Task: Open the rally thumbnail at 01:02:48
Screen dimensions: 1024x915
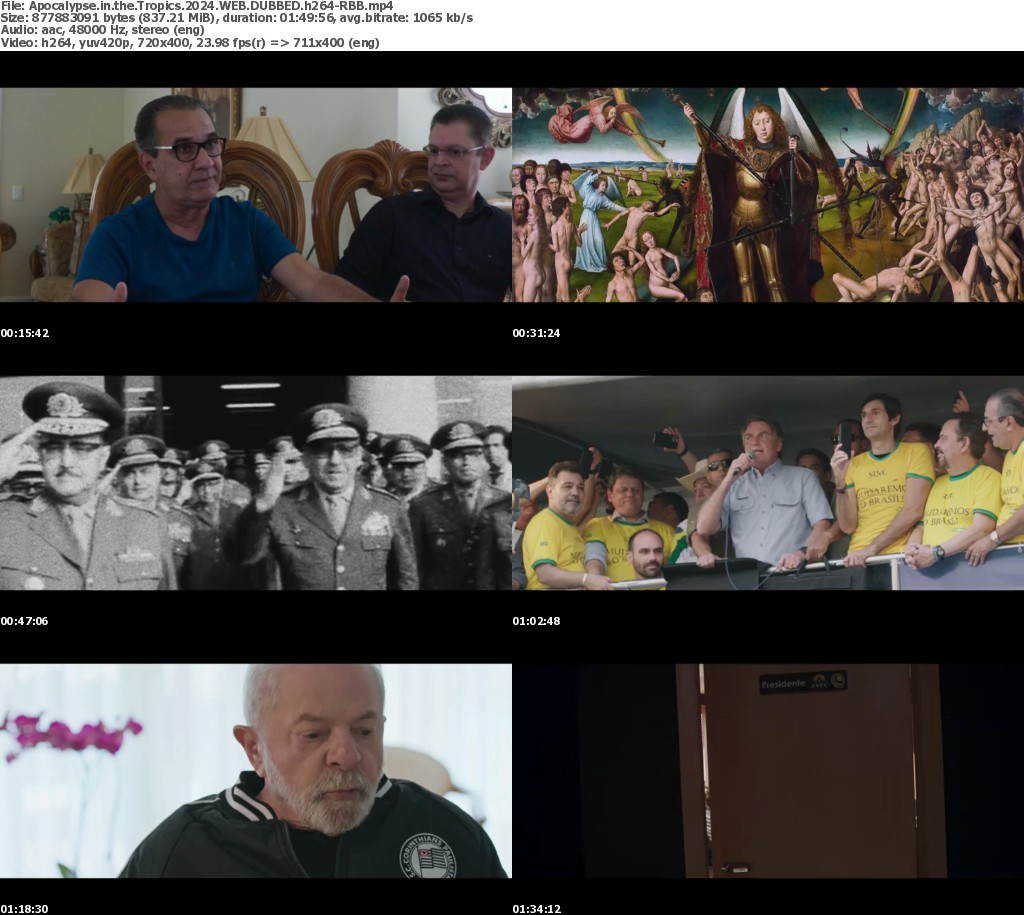Action: click(768, 483)
